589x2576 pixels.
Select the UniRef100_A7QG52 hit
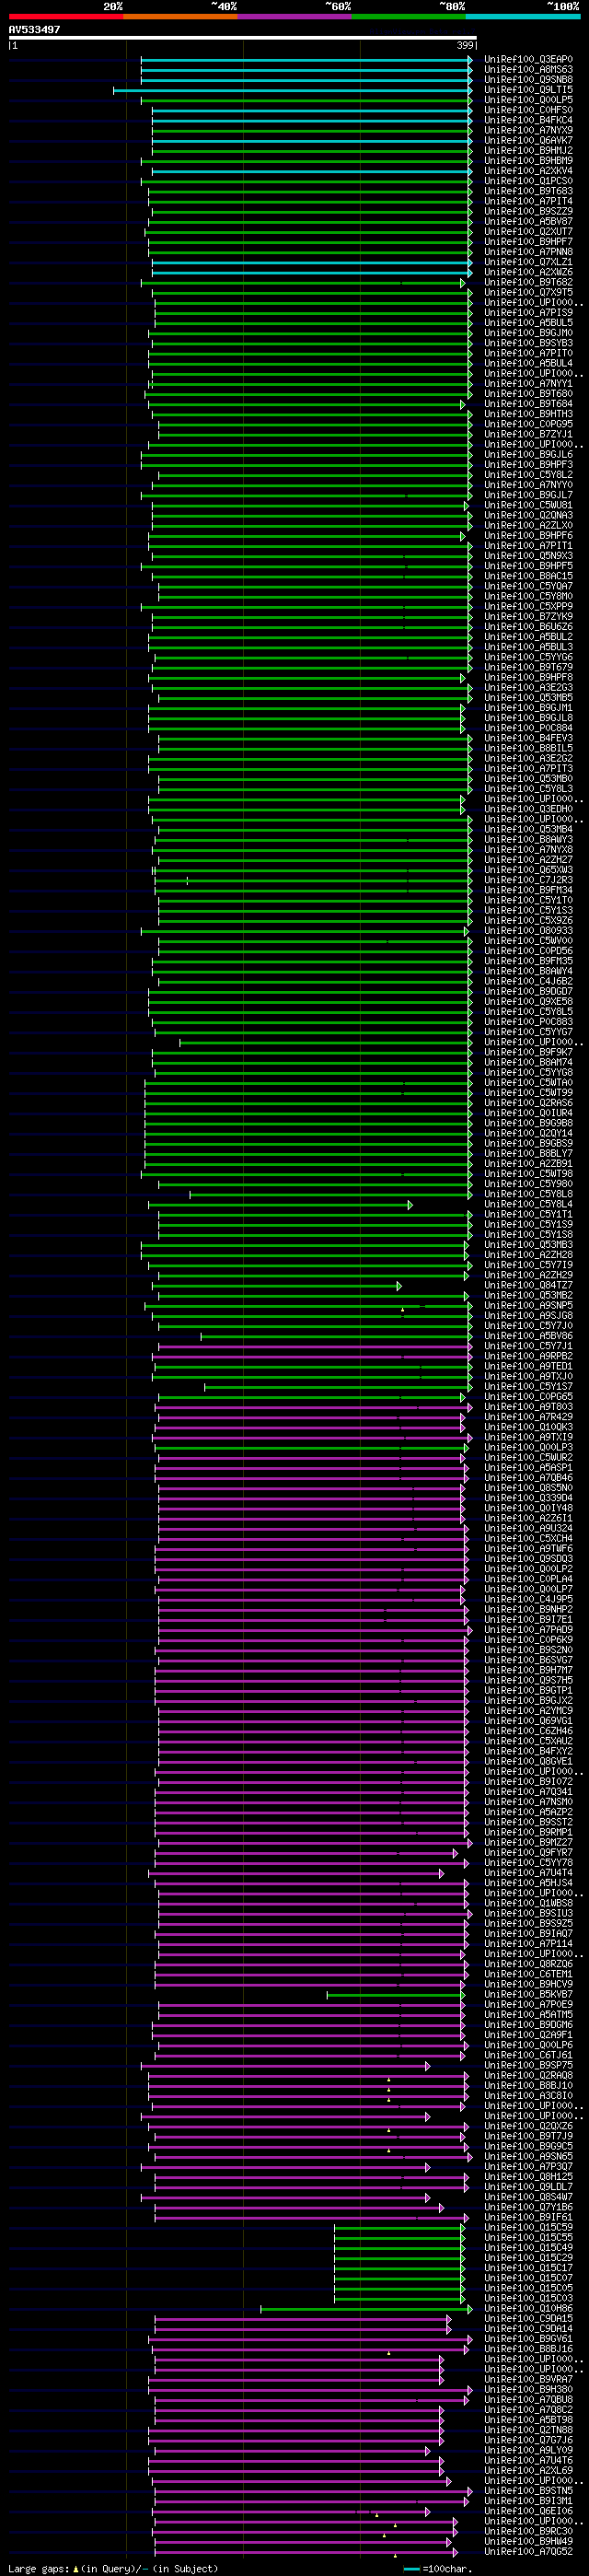pyautogui.click(x=529, y=2552)
